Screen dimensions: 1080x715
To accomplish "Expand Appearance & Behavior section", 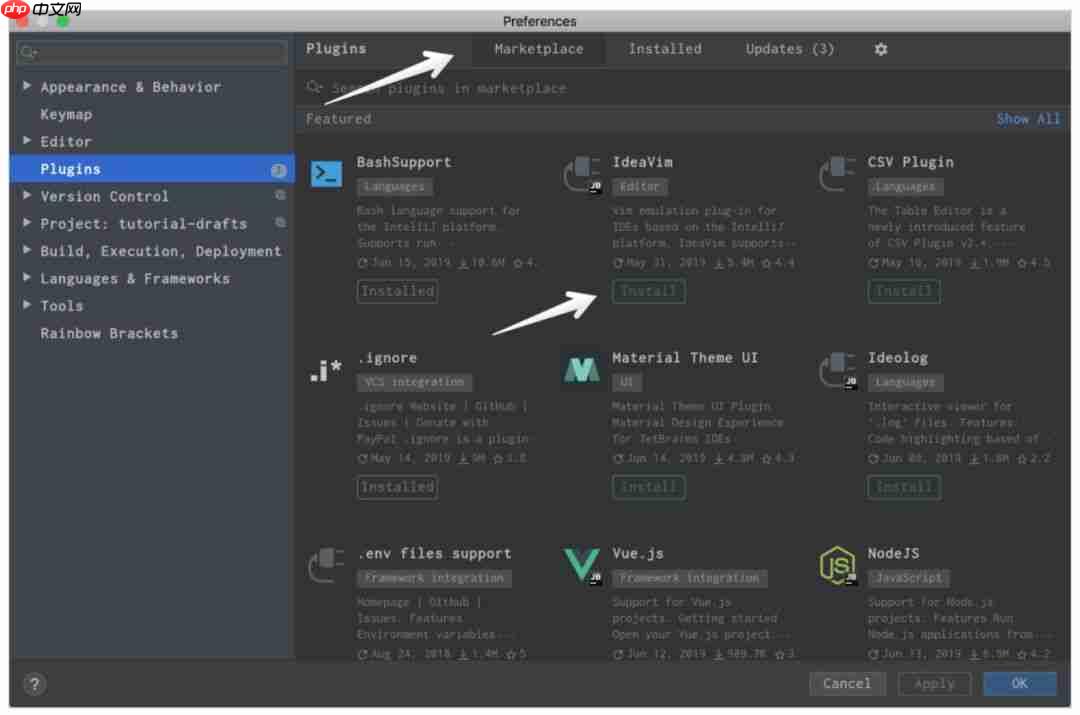I will click(x=26, y=87).
